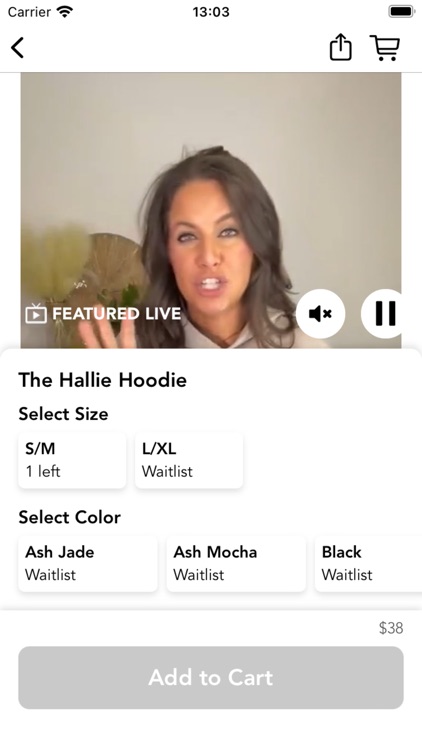Tap the Featured Live TV icon
The height and width of the screenshot is (750, 422).
click(36, 314)
